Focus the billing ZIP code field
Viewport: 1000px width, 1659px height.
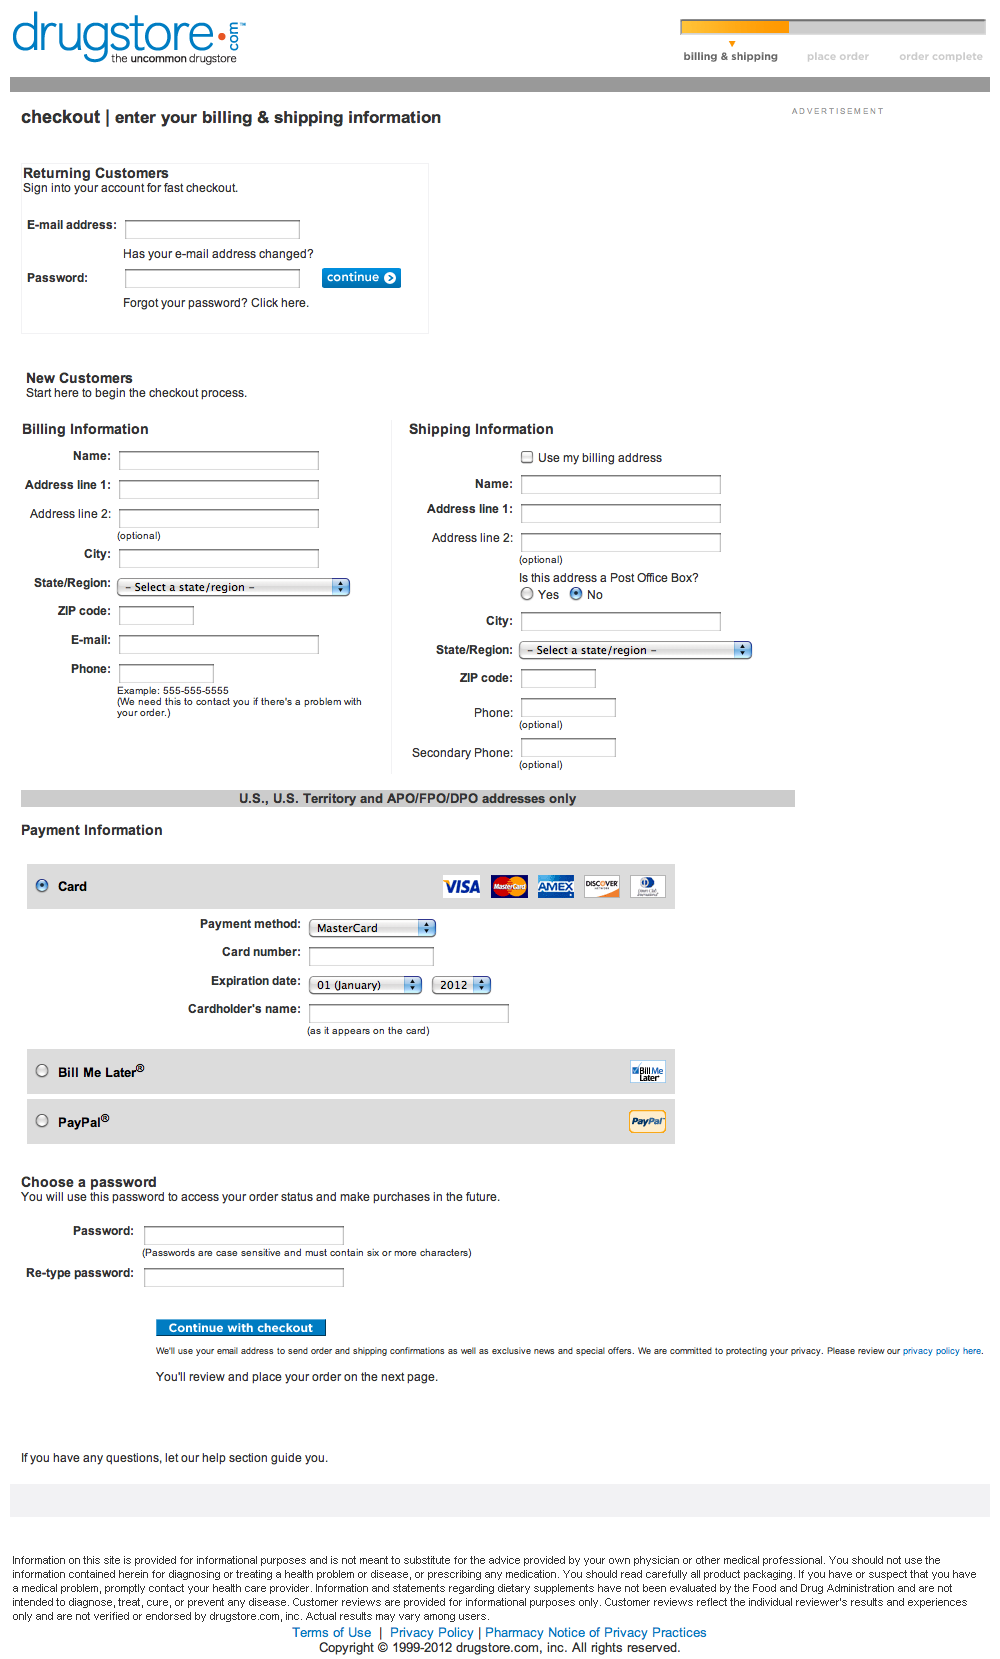click(x=156, y=615)
